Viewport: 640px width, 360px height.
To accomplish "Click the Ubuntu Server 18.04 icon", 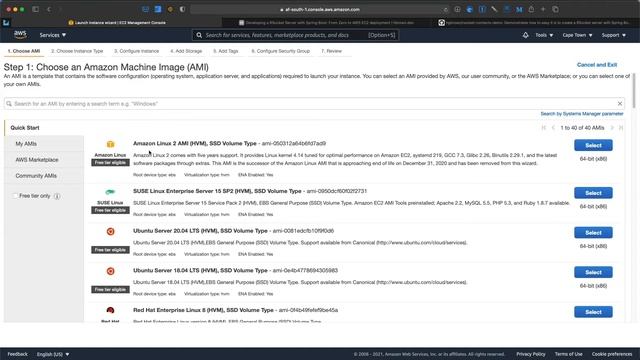I will (x=110, y=271).
